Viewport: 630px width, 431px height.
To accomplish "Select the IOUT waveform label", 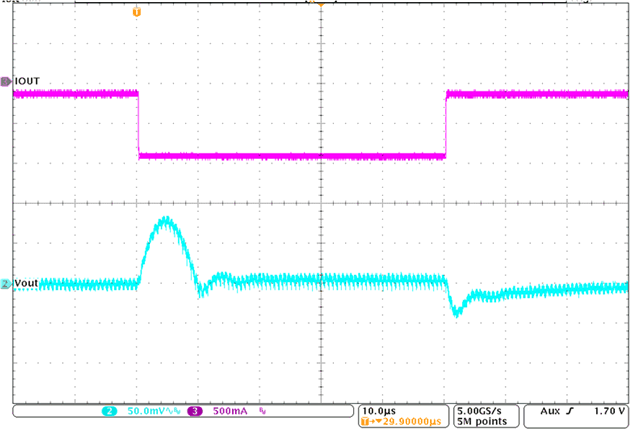I will click(x=27, y=80).
